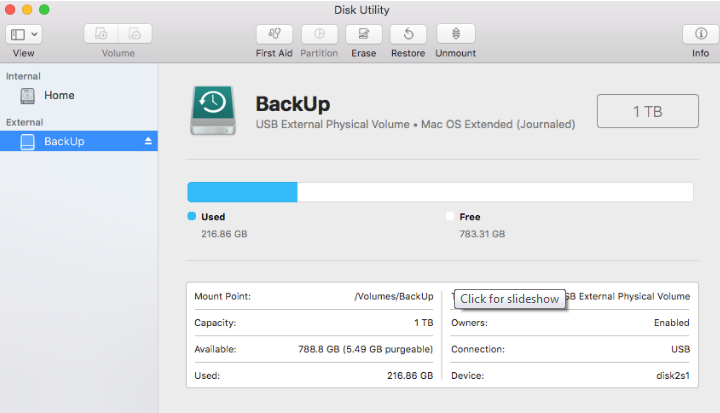
Task: Click the 1 TB capacity box
Action: click(x=647, y=111)
